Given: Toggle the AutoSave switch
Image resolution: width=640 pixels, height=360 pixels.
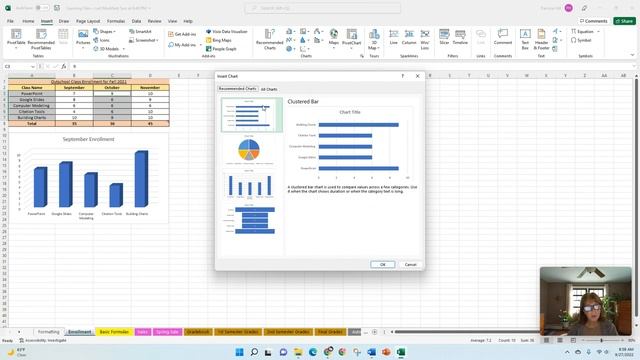Looking at the screenshot, I should click(x=42, y=8).
